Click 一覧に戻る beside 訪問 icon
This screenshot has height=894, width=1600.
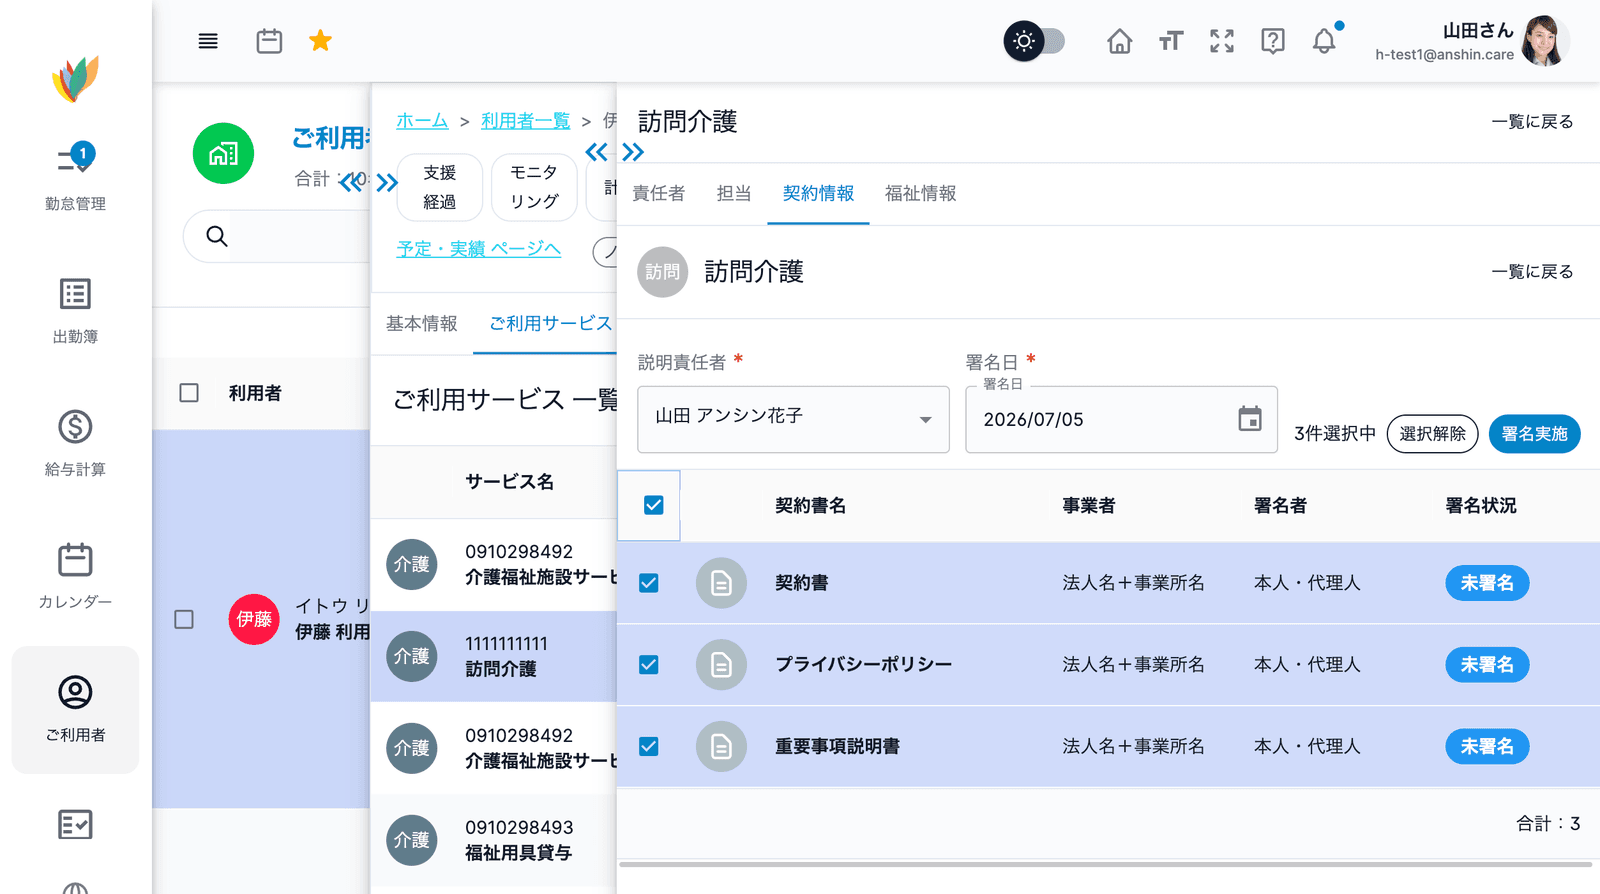[1532, 271]
